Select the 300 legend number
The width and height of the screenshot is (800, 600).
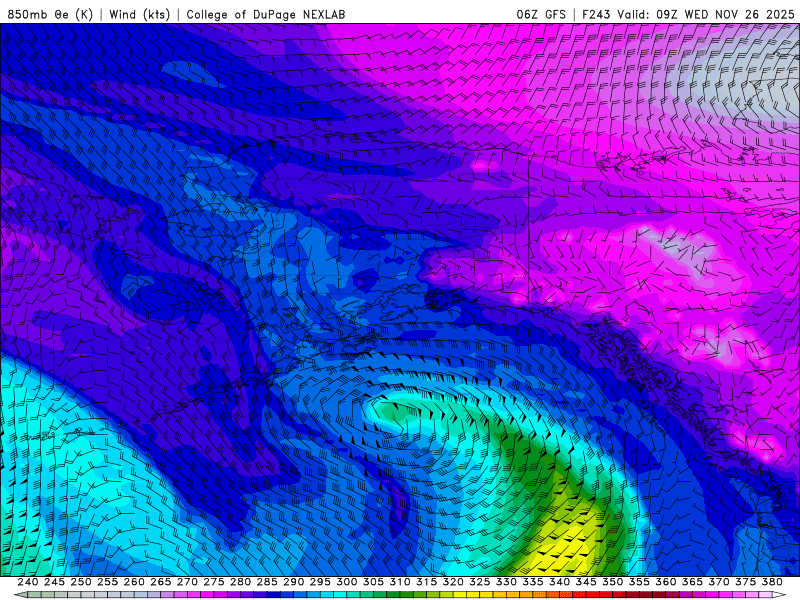[346, 582]
